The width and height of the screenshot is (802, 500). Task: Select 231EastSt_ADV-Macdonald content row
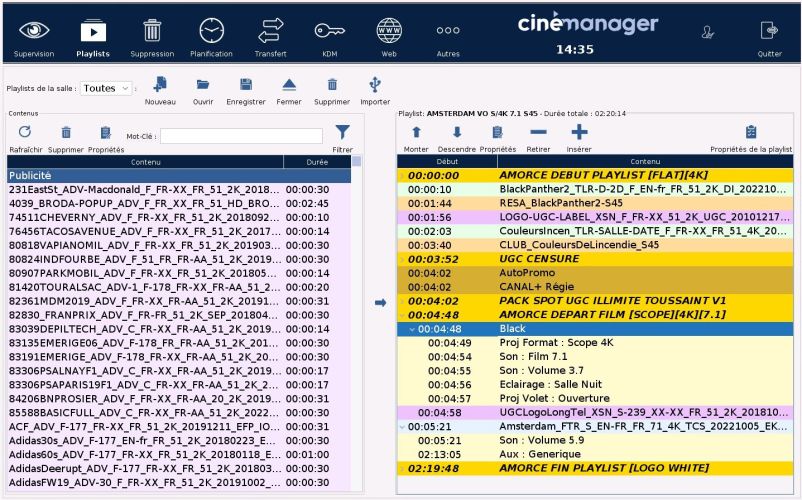[179, 190]
